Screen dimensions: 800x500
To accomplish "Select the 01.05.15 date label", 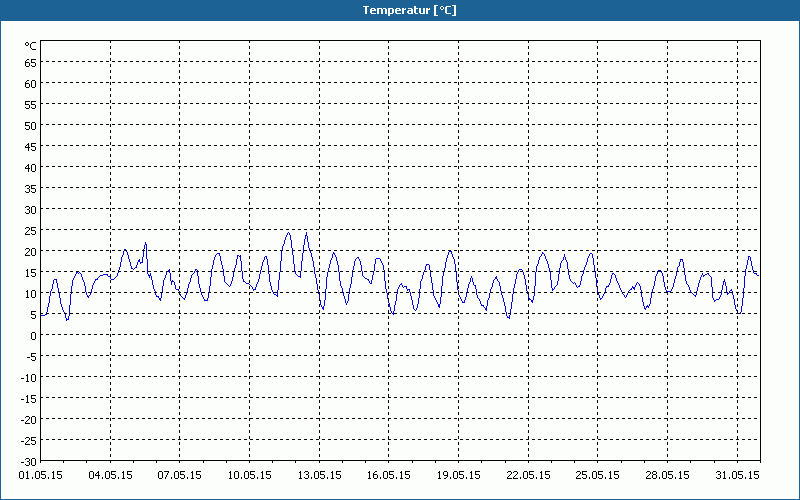I will [41, 476].
